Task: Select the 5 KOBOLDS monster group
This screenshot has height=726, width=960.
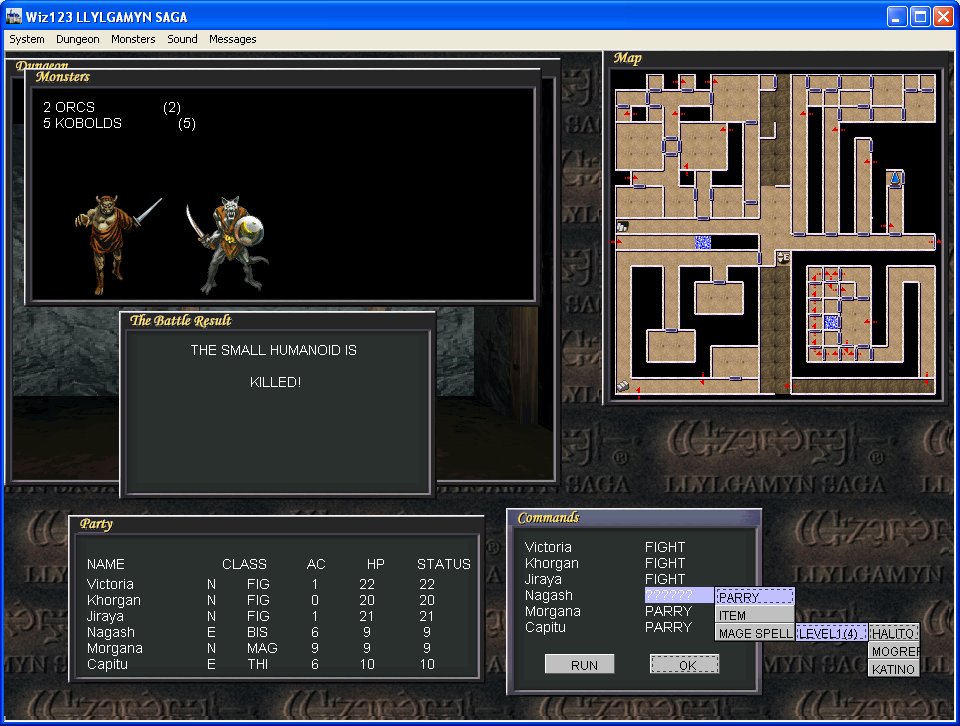Action: 119,123
